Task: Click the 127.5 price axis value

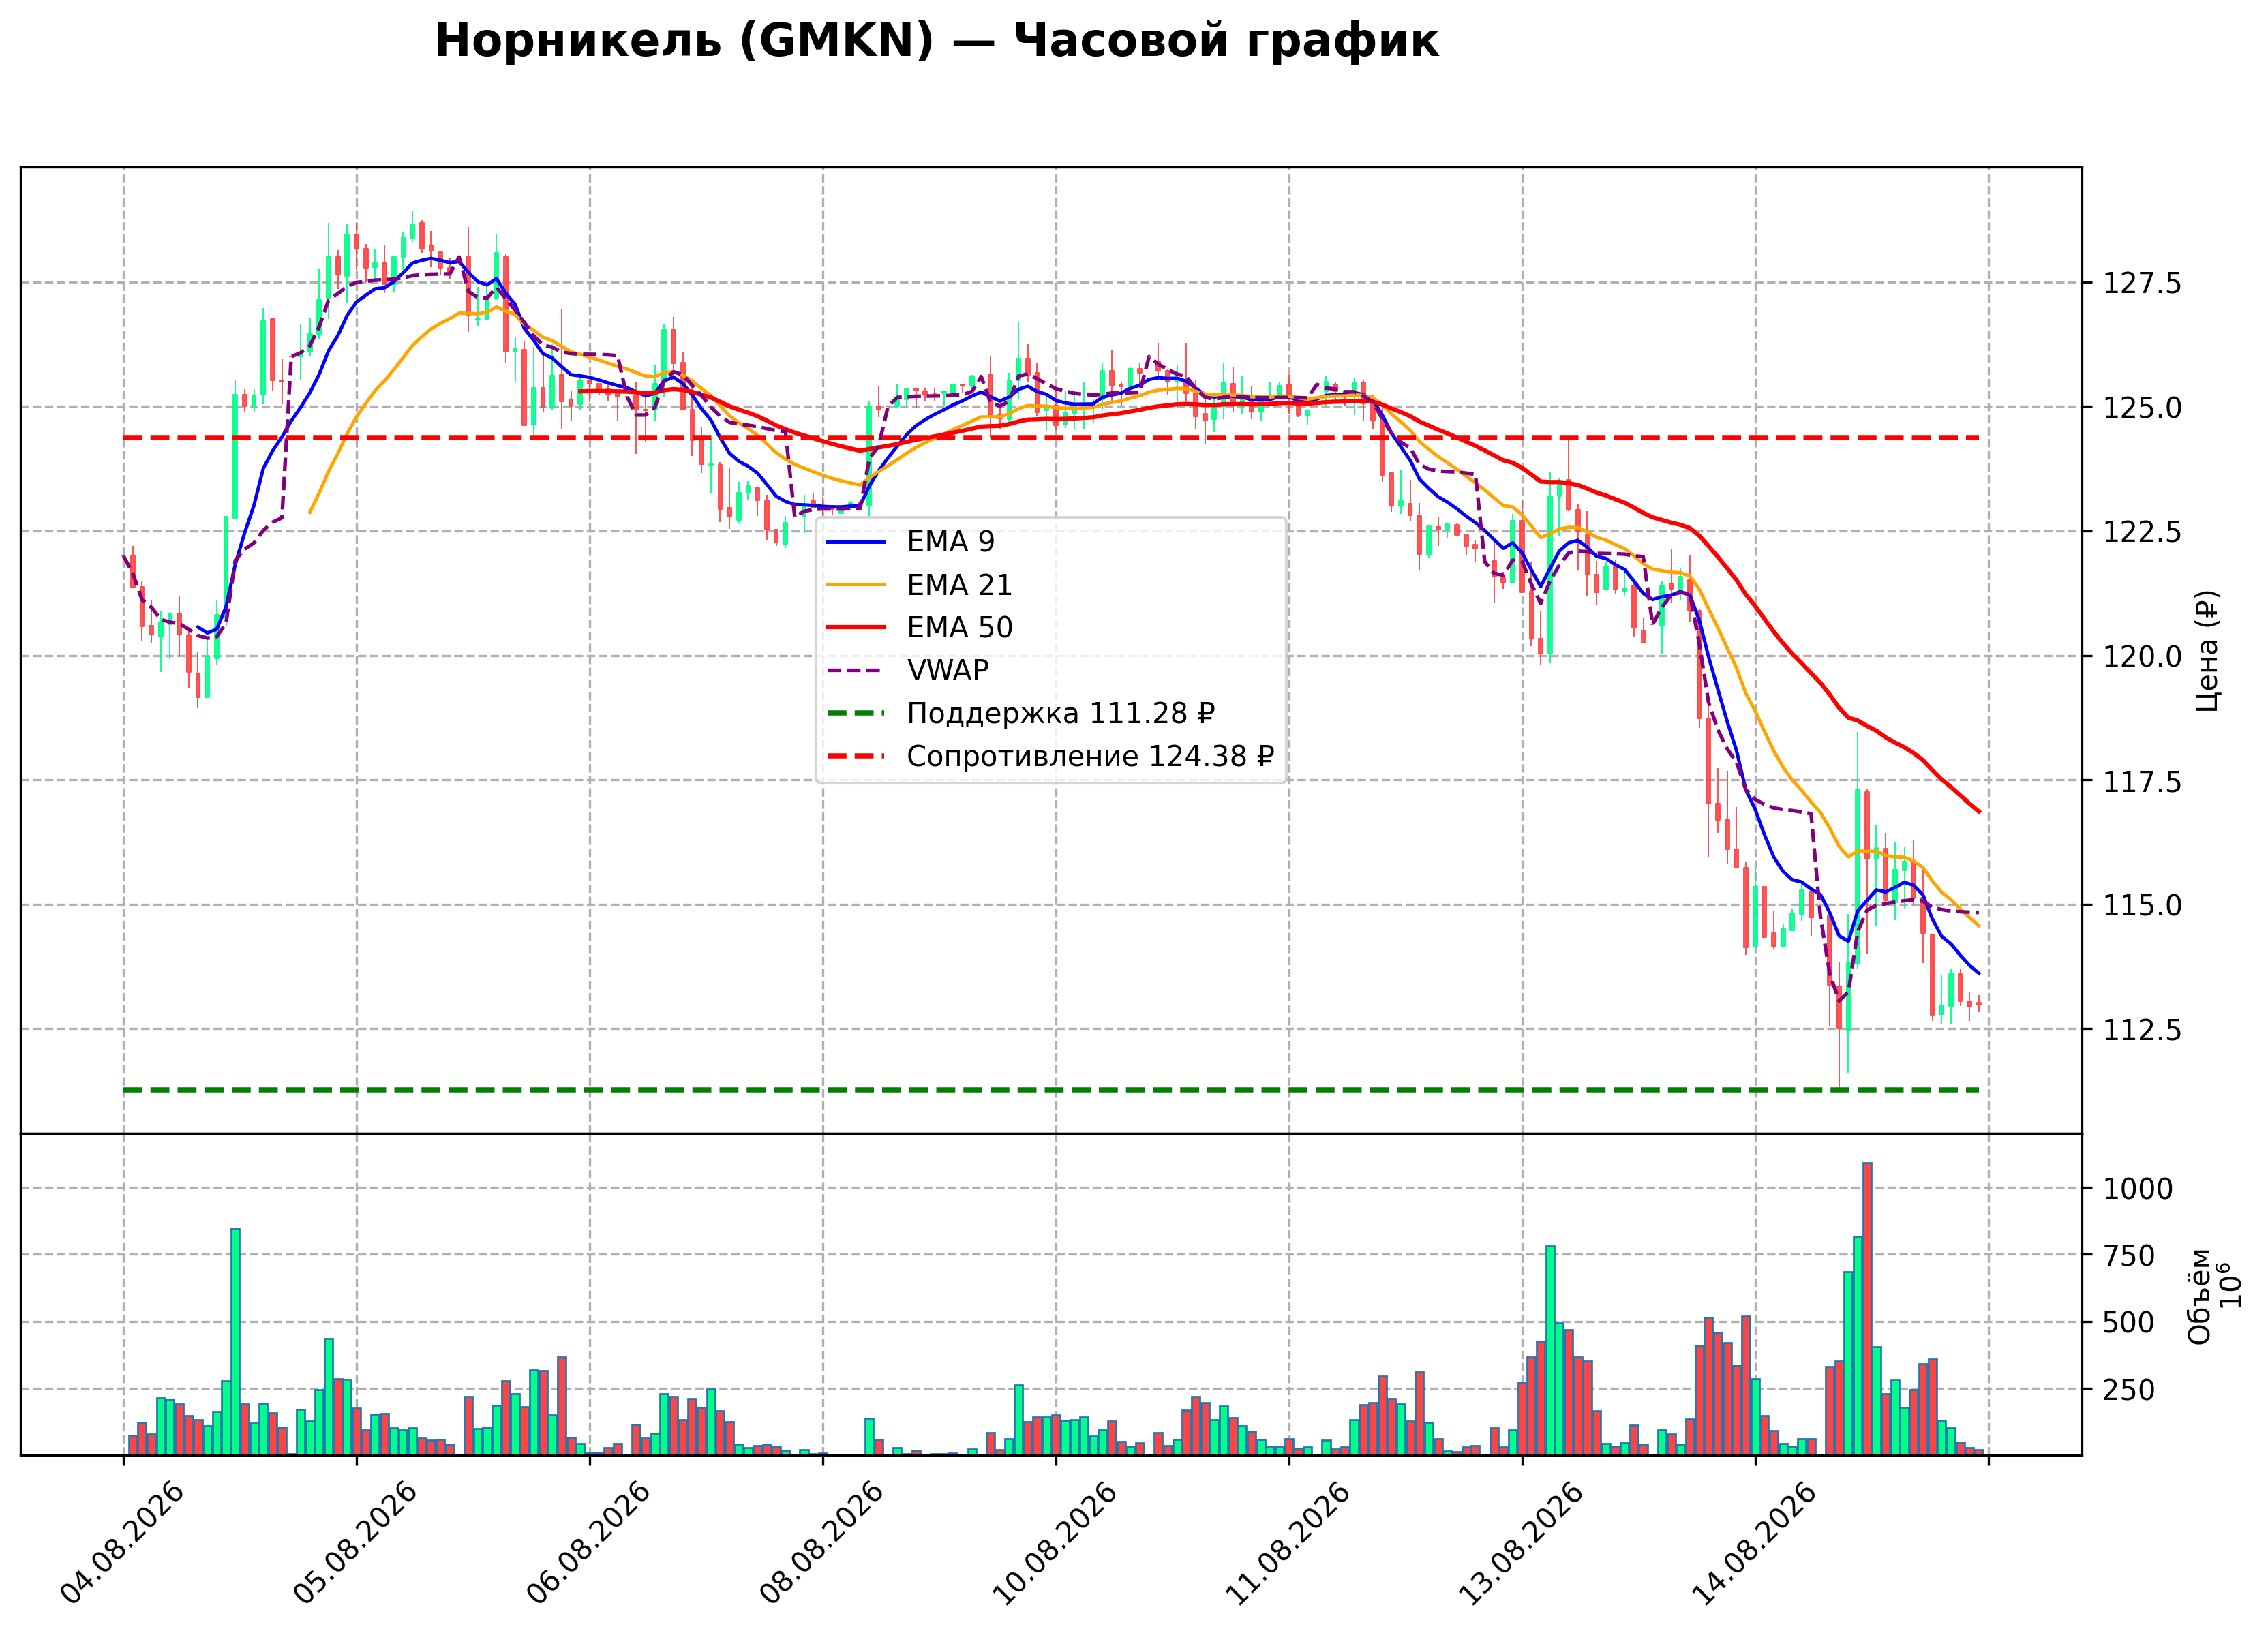Action: coord(2142,284)
